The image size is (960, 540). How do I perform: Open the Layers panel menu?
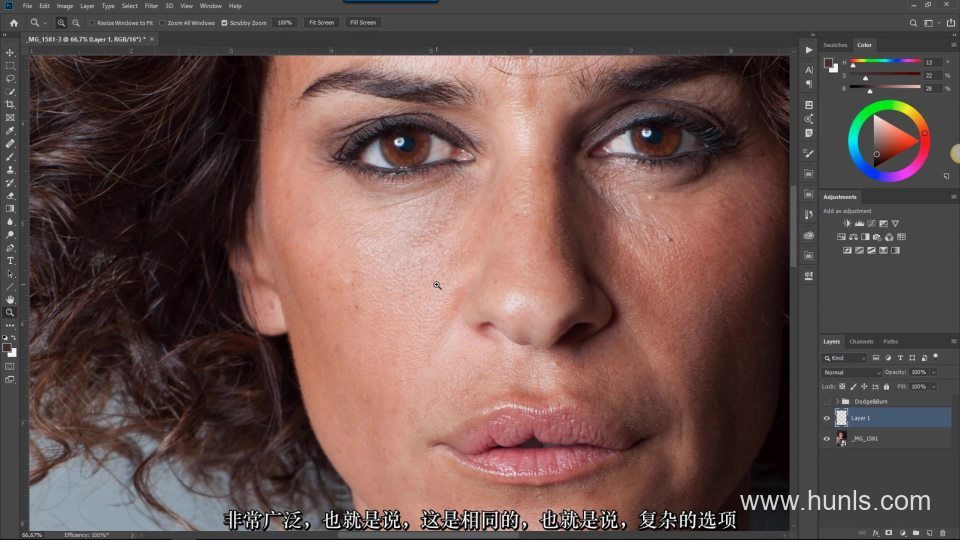pyautogui.click(x=953, y=342)
